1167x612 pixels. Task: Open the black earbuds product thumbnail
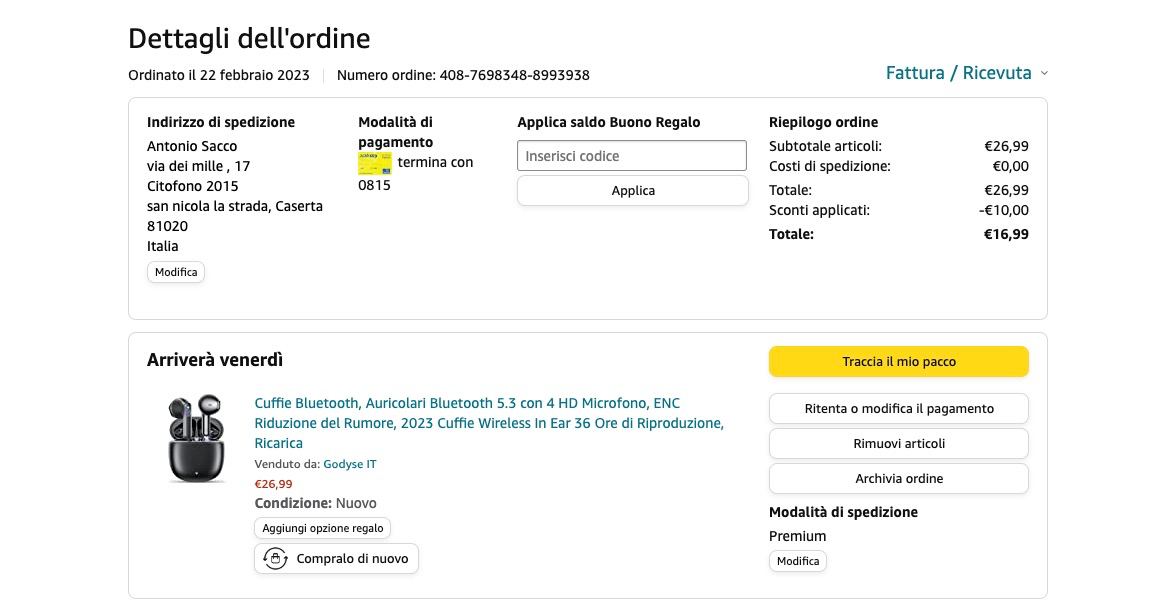pyautogui.click(x=196, y=439)
